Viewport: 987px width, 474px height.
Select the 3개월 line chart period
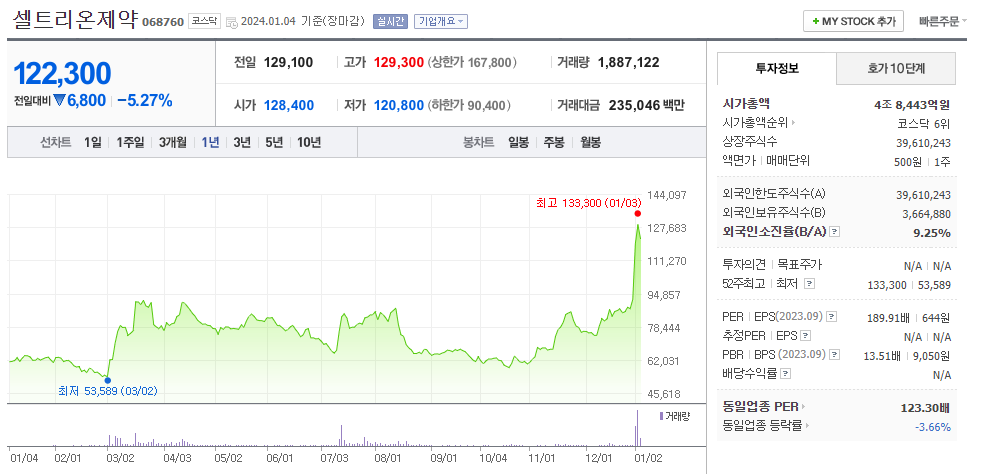point(172,142)
